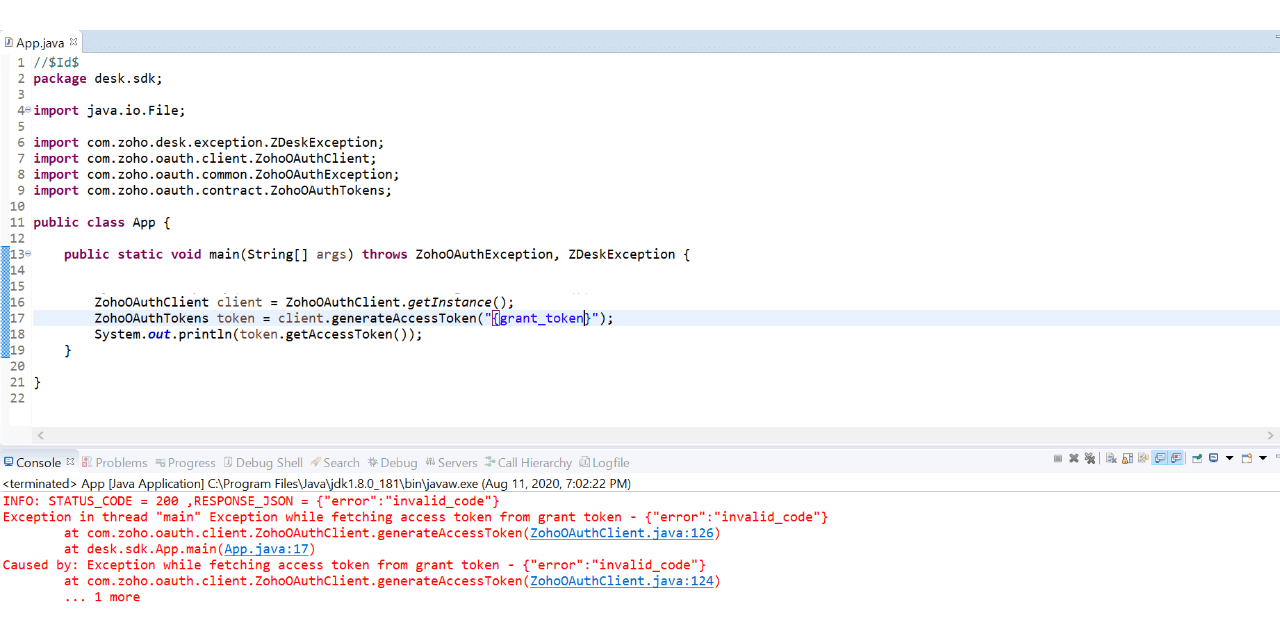Viewport: 1280px width, 640px height.
Task: Open ZohoOAuthClient.java:124 stack trace link
Action: [x=622, y=581]
